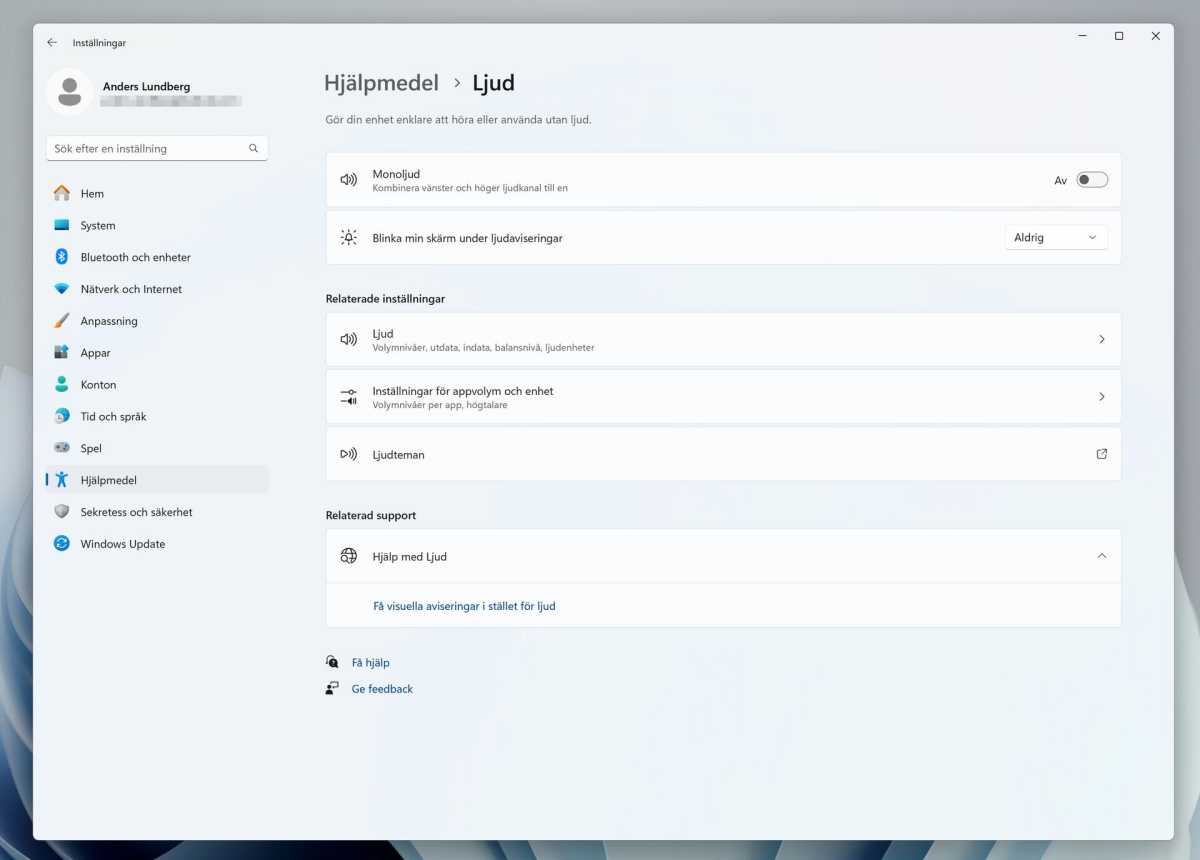This screenshot has width=1200, height=860.
Task: Click the Sök efter en inställning field
Action: pos(145,148)
